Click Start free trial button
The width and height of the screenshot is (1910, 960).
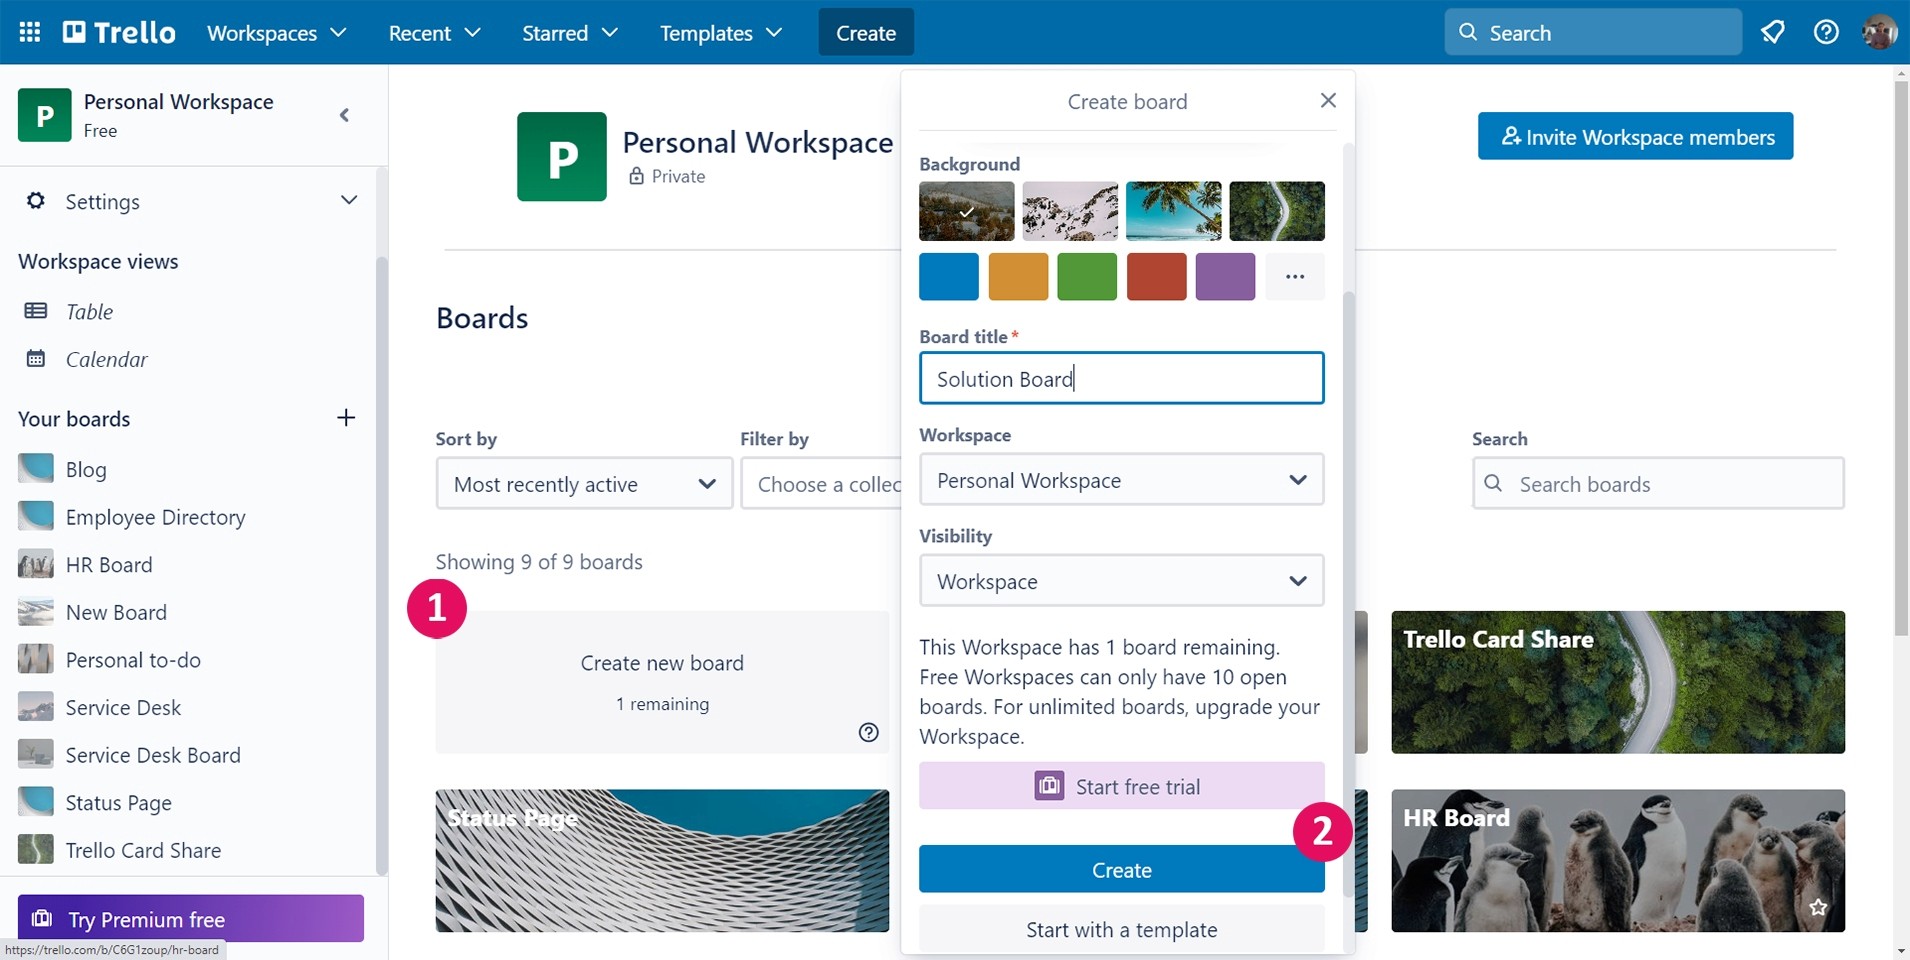click(1122, 786)
